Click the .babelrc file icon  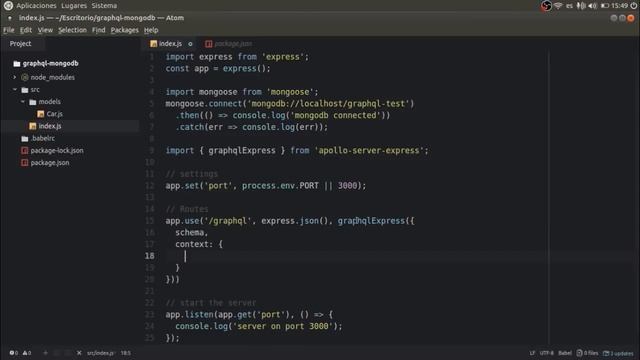tap(25, 138)
